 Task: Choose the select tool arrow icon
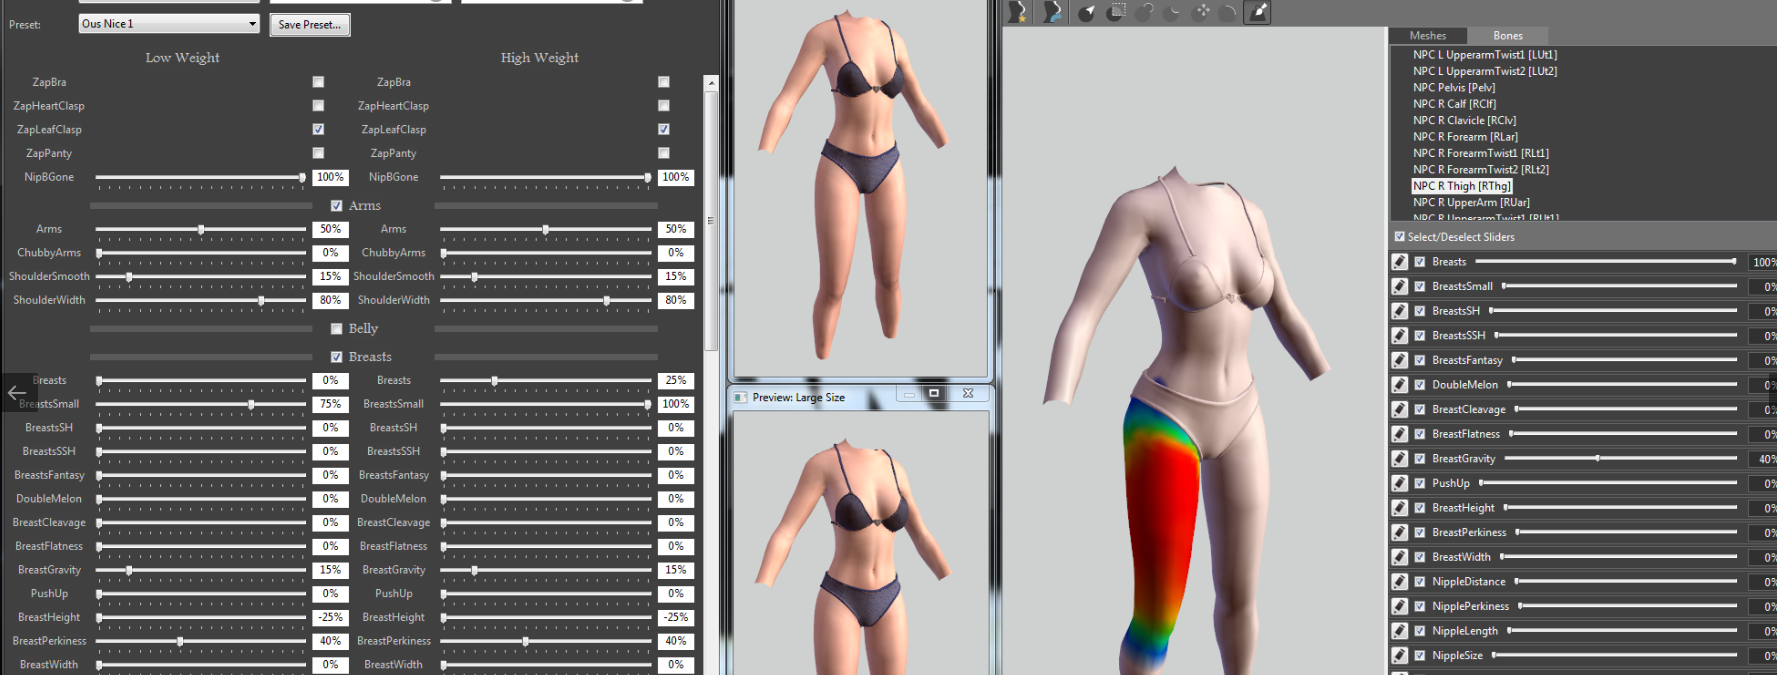click(1087, 12)
